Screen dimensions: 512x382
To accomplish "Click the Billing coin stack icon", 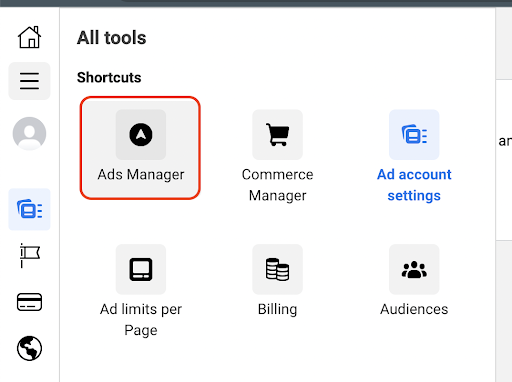I will tap(277, 269).
